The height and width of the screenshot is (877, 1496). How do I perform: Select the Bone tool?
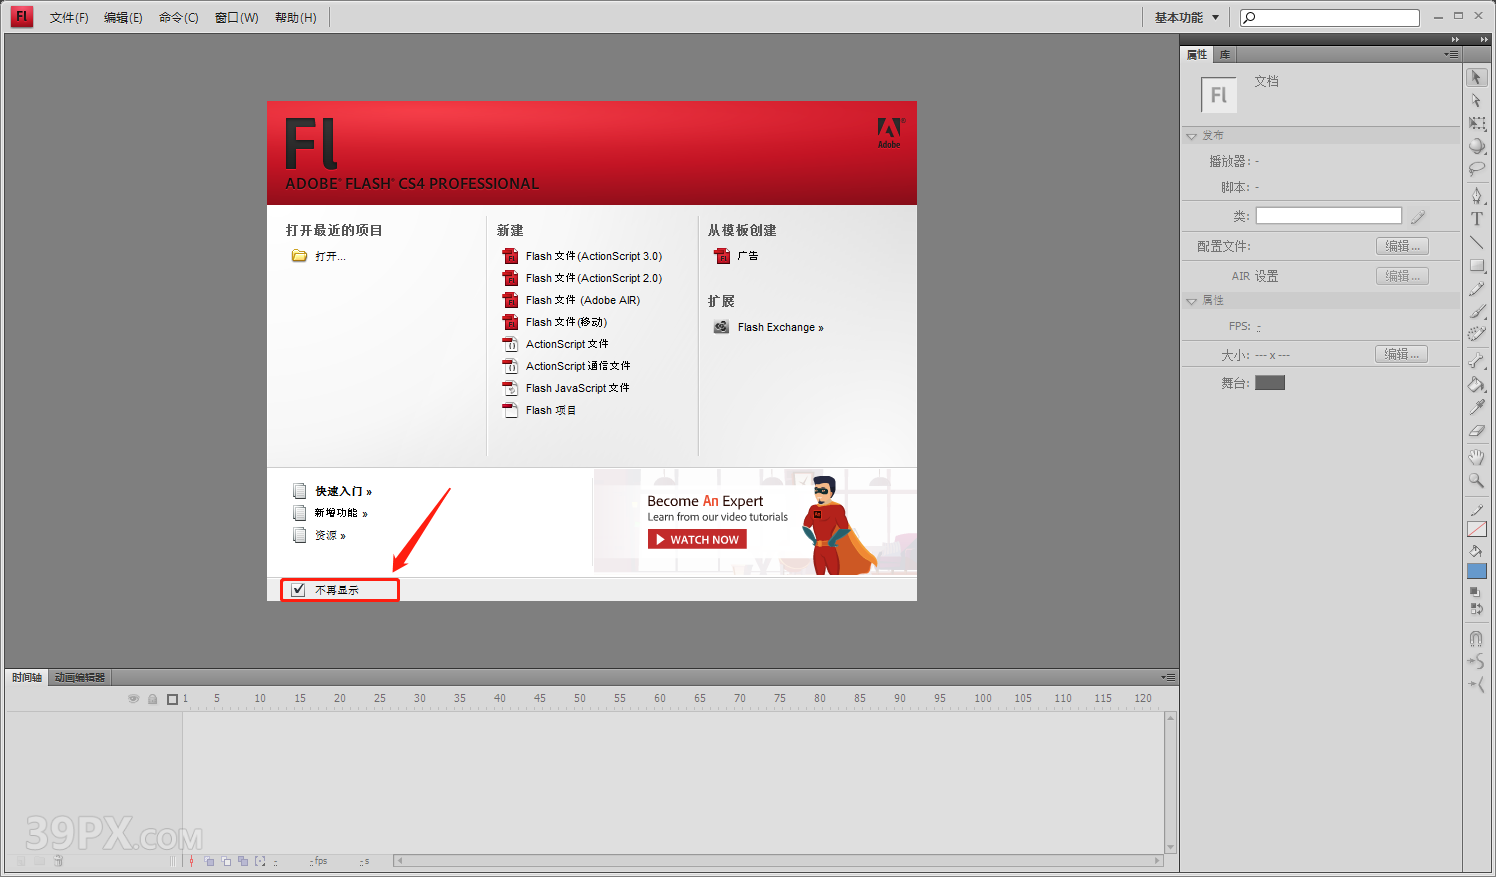(1476, 361)
